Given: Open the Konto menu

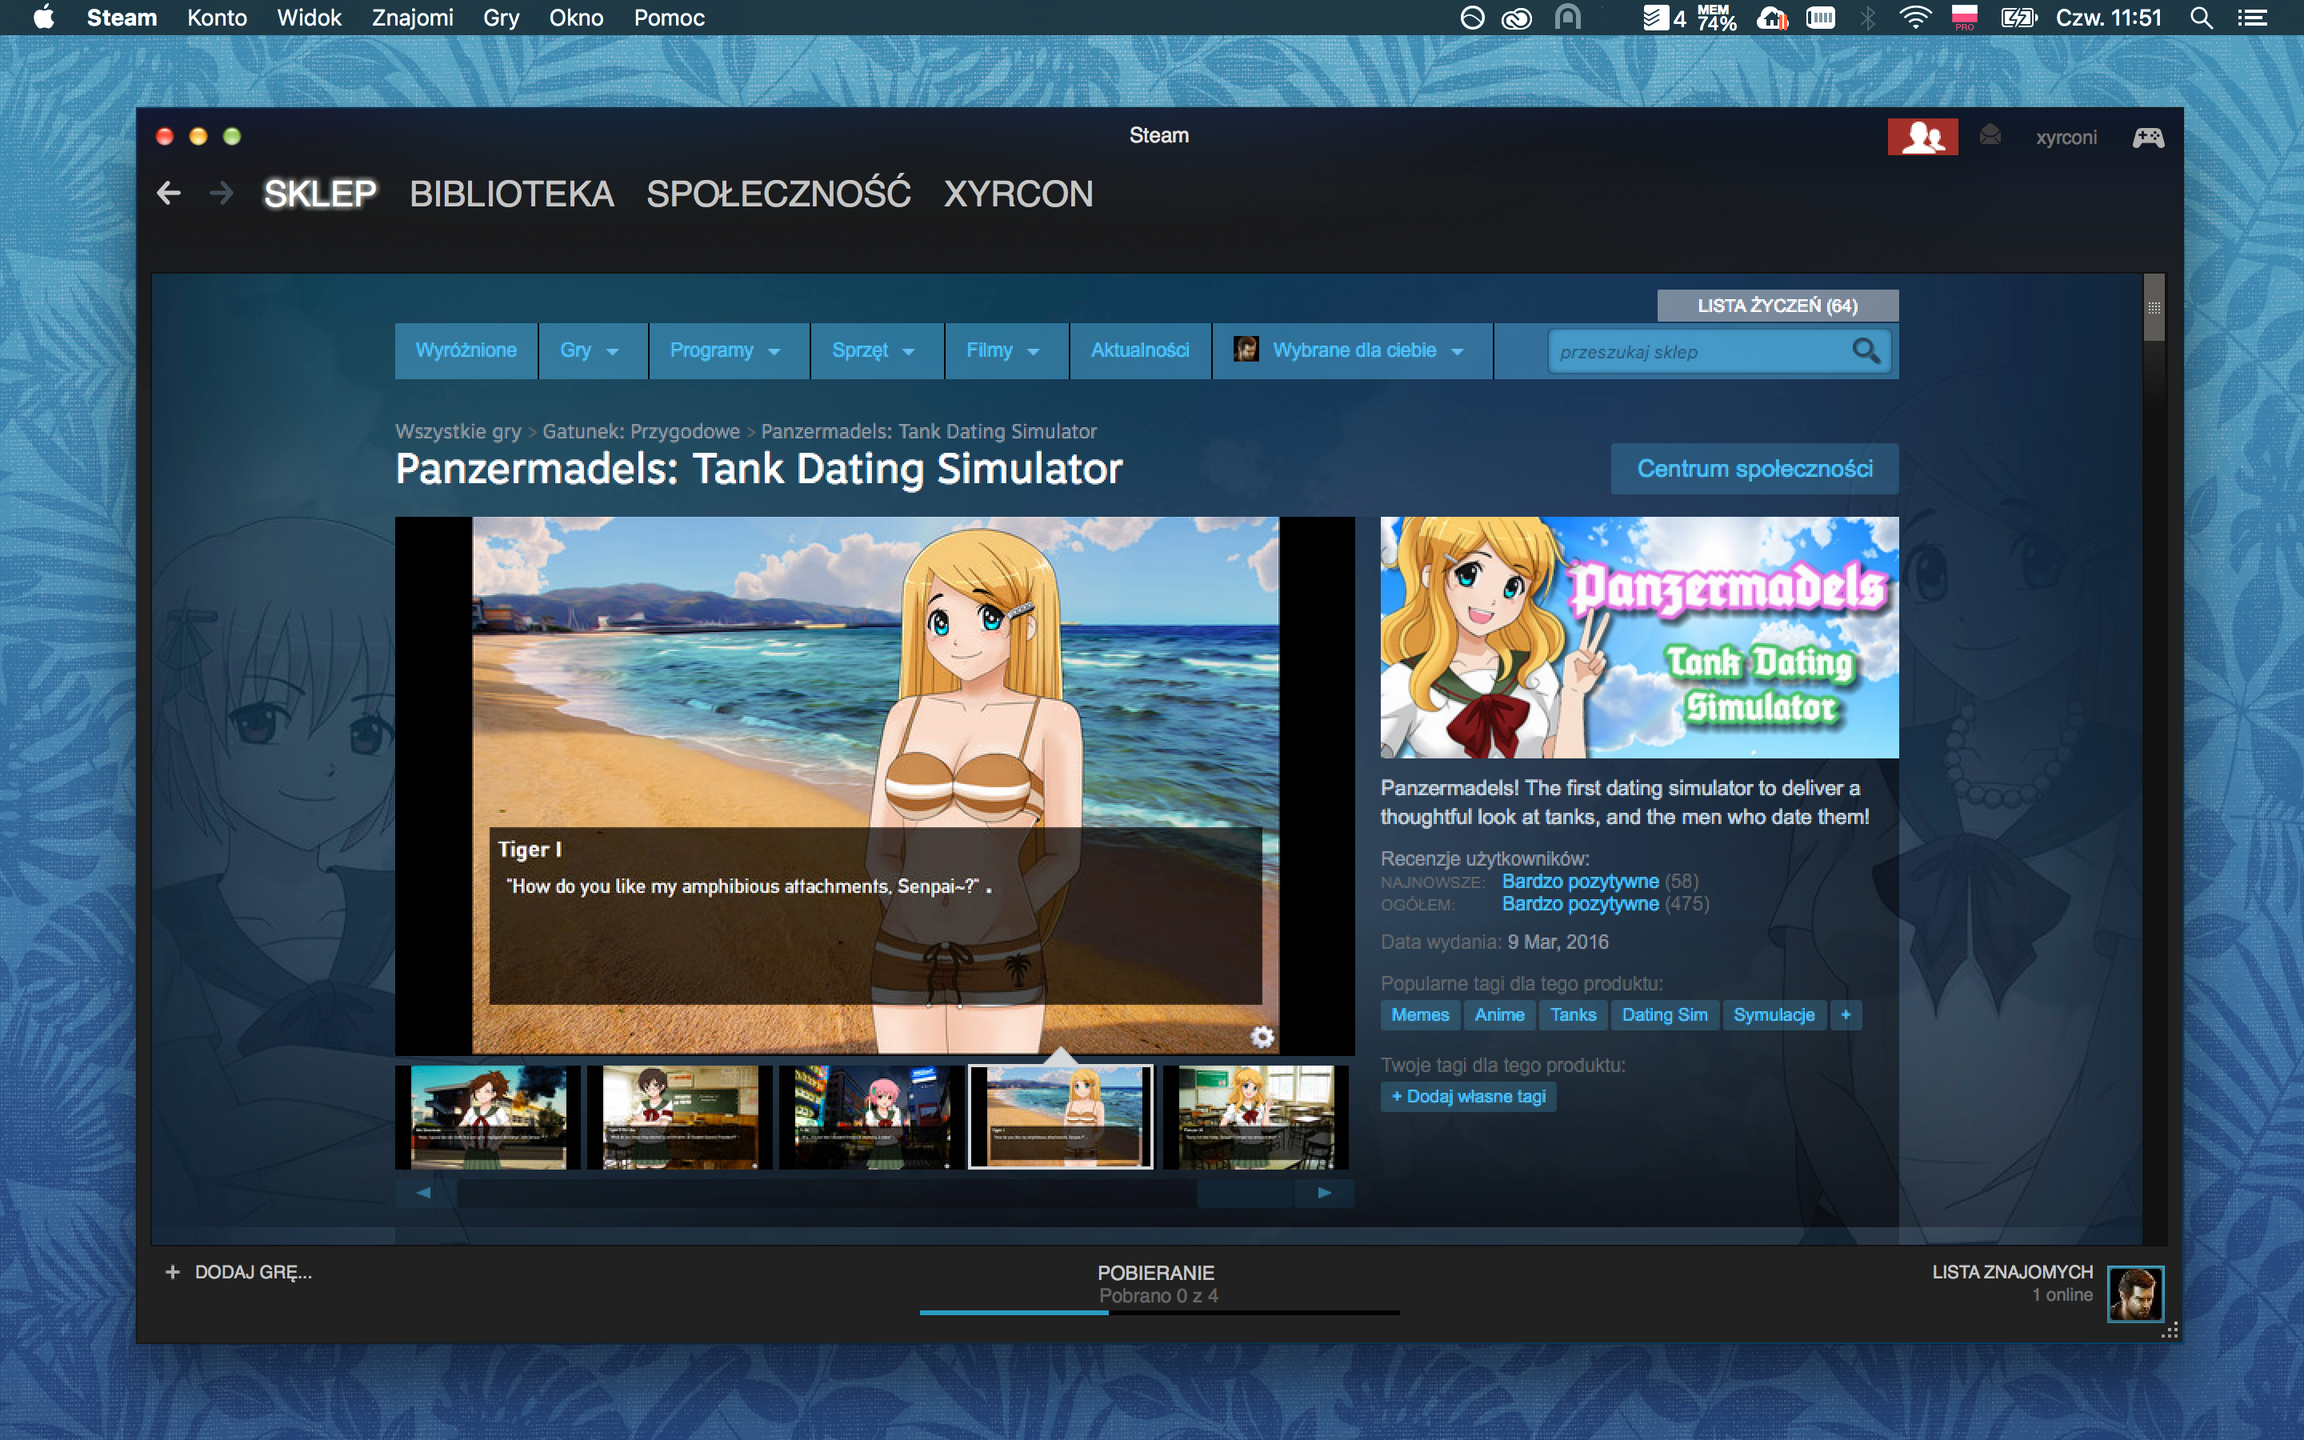Looking at the screenshot, I should point(217,18).
